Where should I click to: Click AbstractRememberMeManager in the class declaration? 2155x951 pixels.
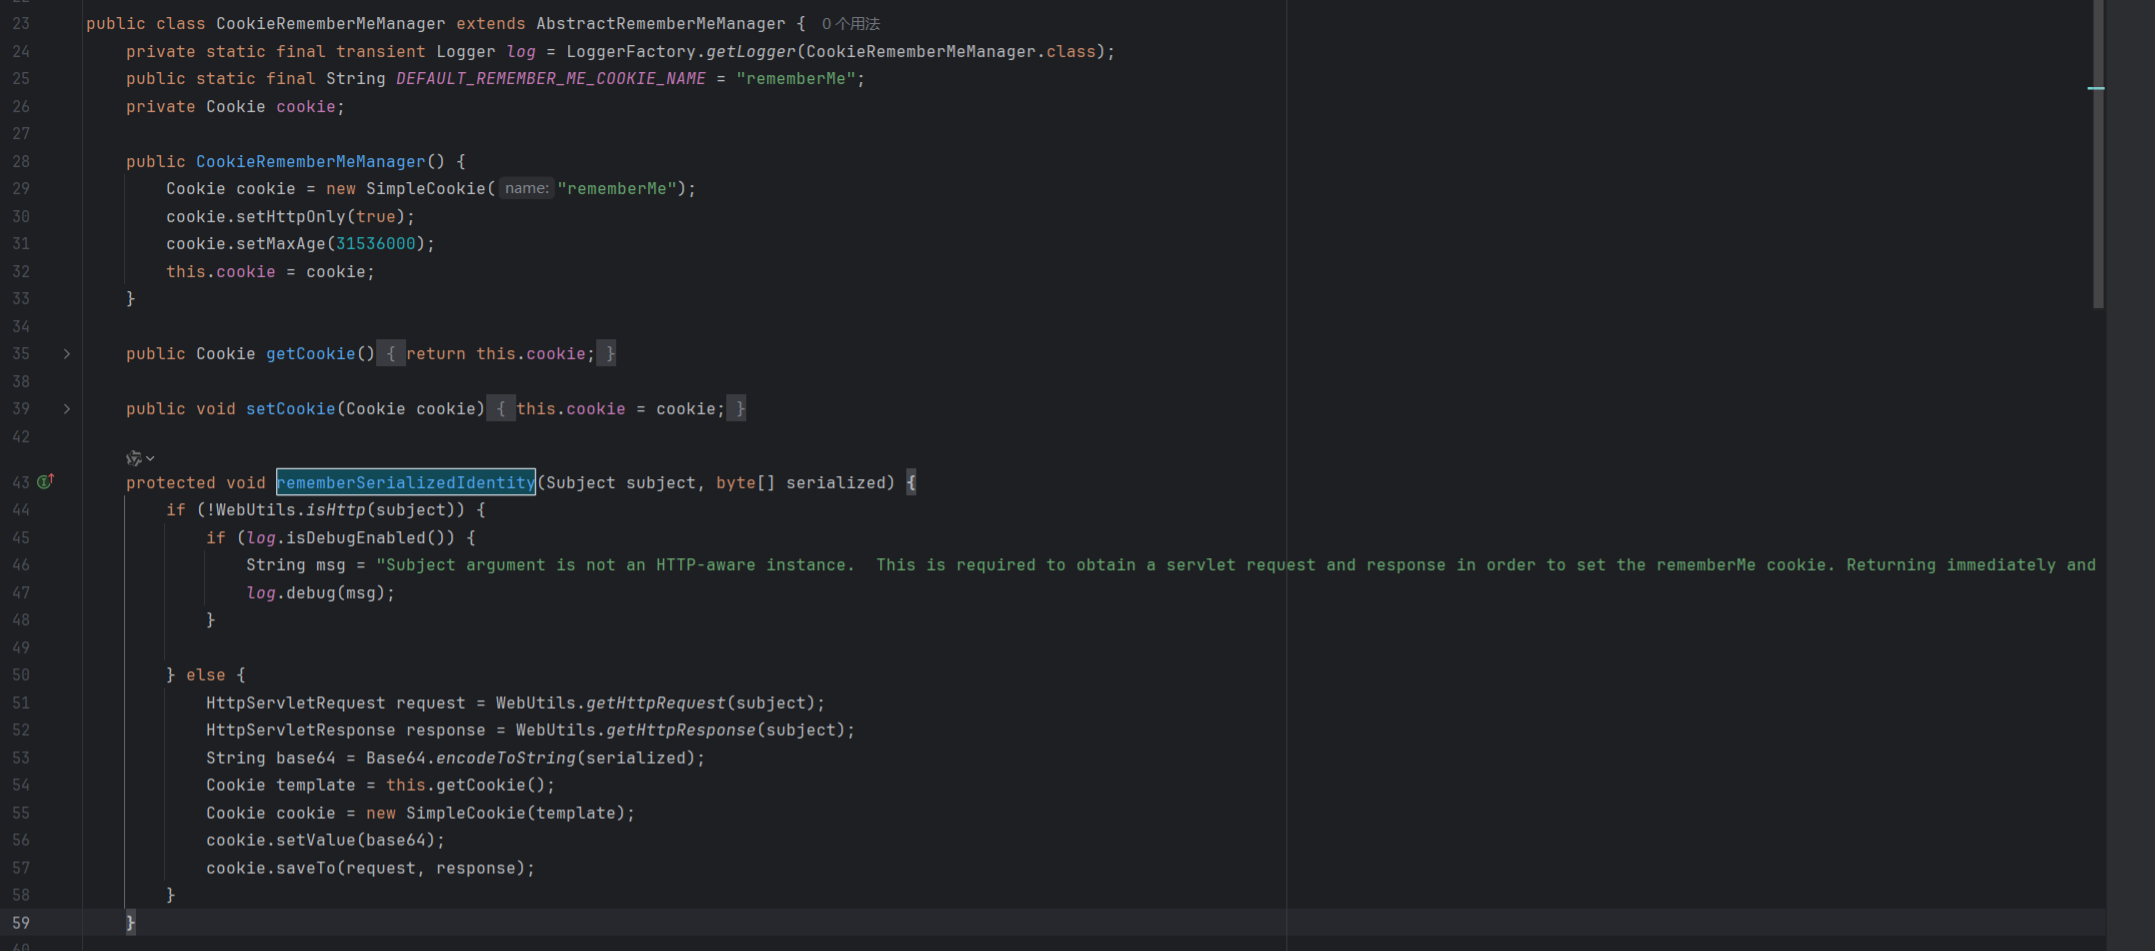click(660, 24)
